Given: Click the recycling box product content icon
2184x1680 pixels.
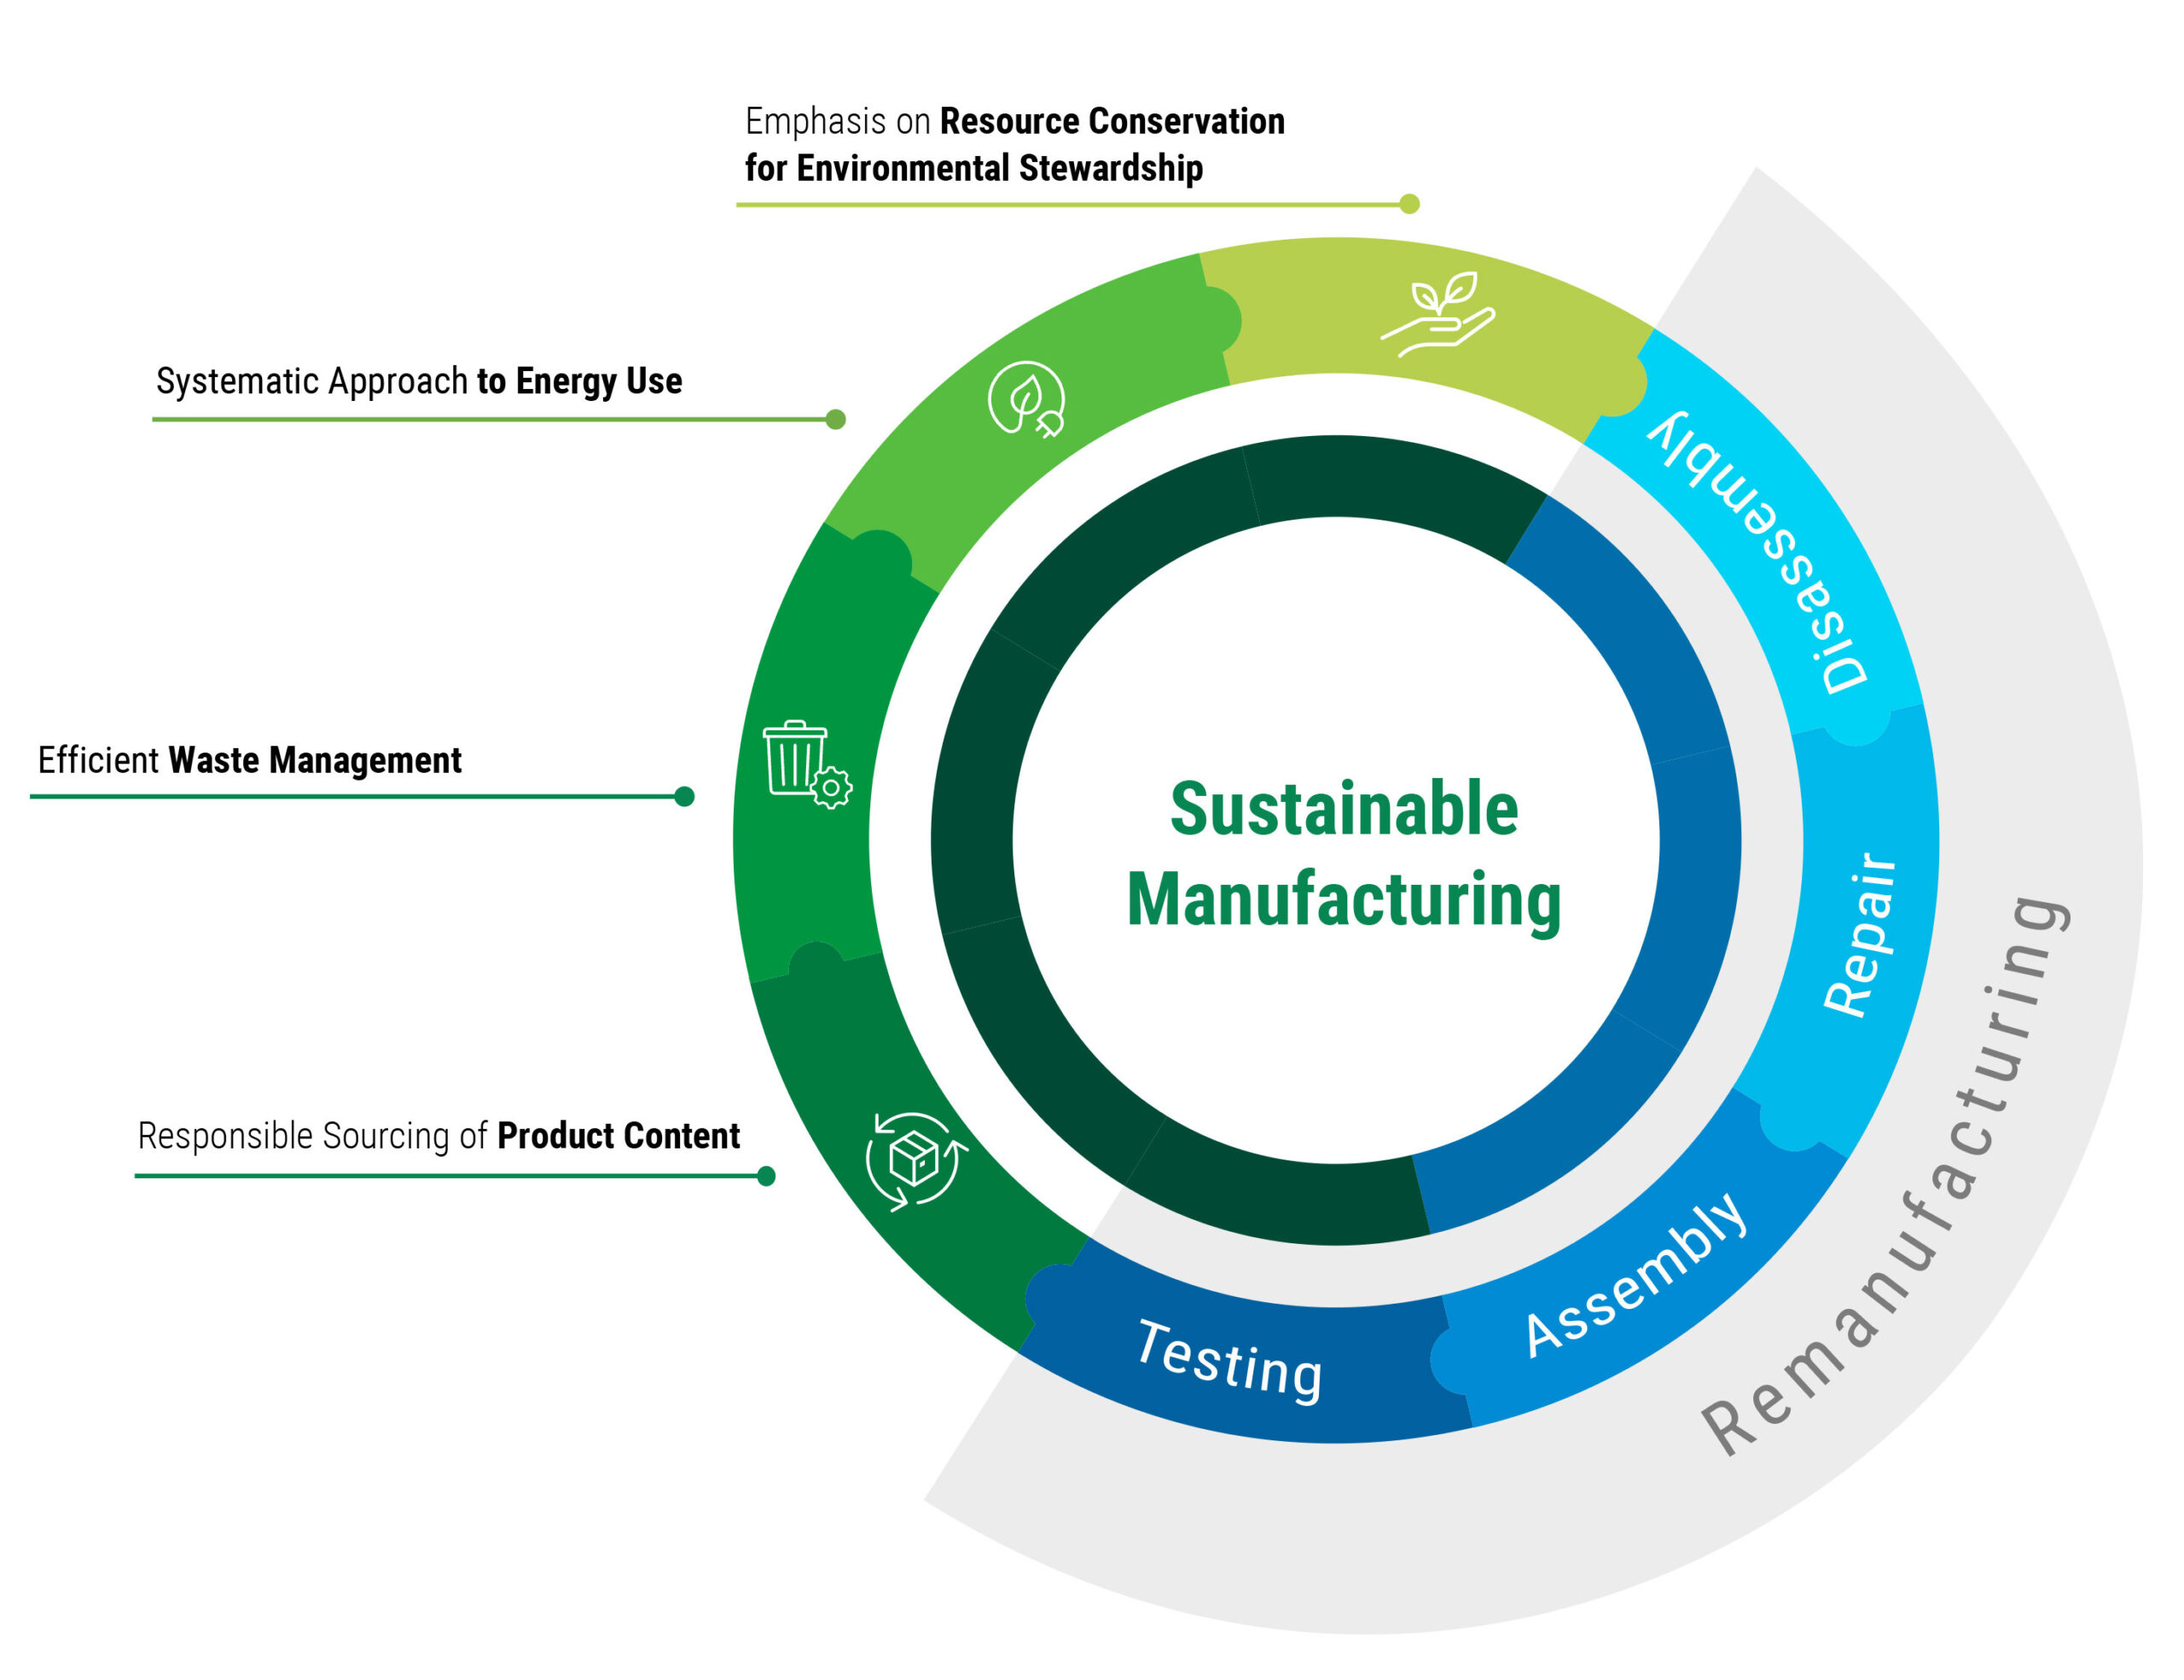Looking at the screenshot, I should point(915,1160).
